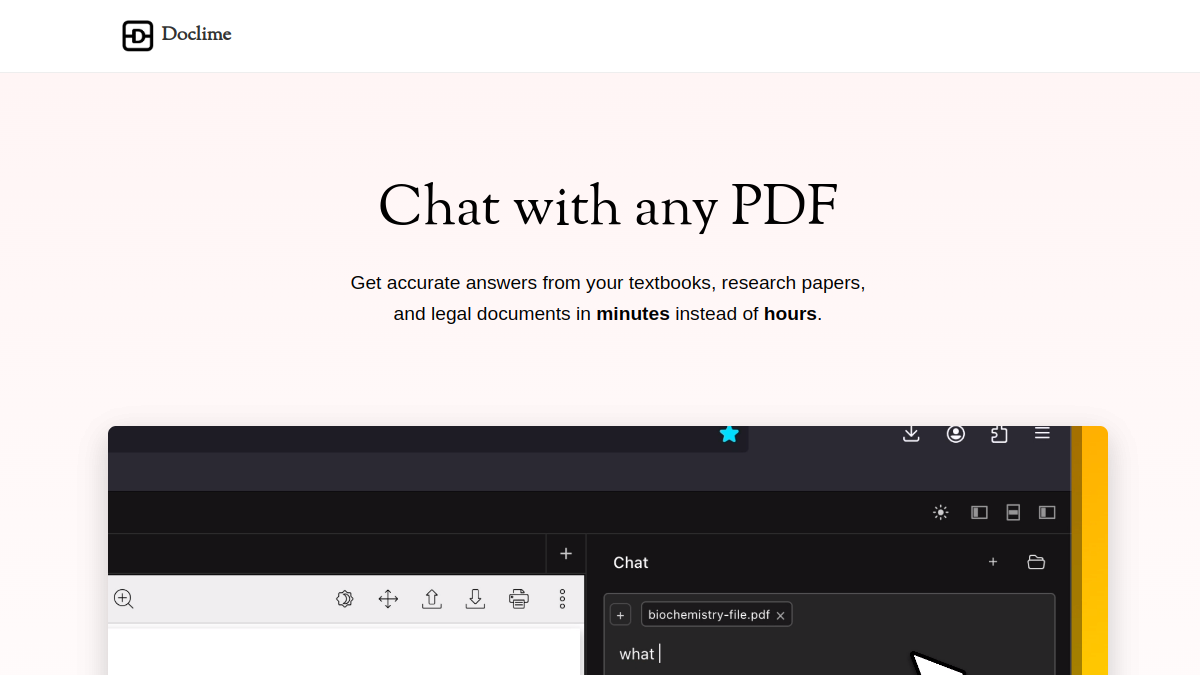Click the bold word "hours" in the tagline
Viewport: 1200px width, 675px height.
(x=790, y=313)
